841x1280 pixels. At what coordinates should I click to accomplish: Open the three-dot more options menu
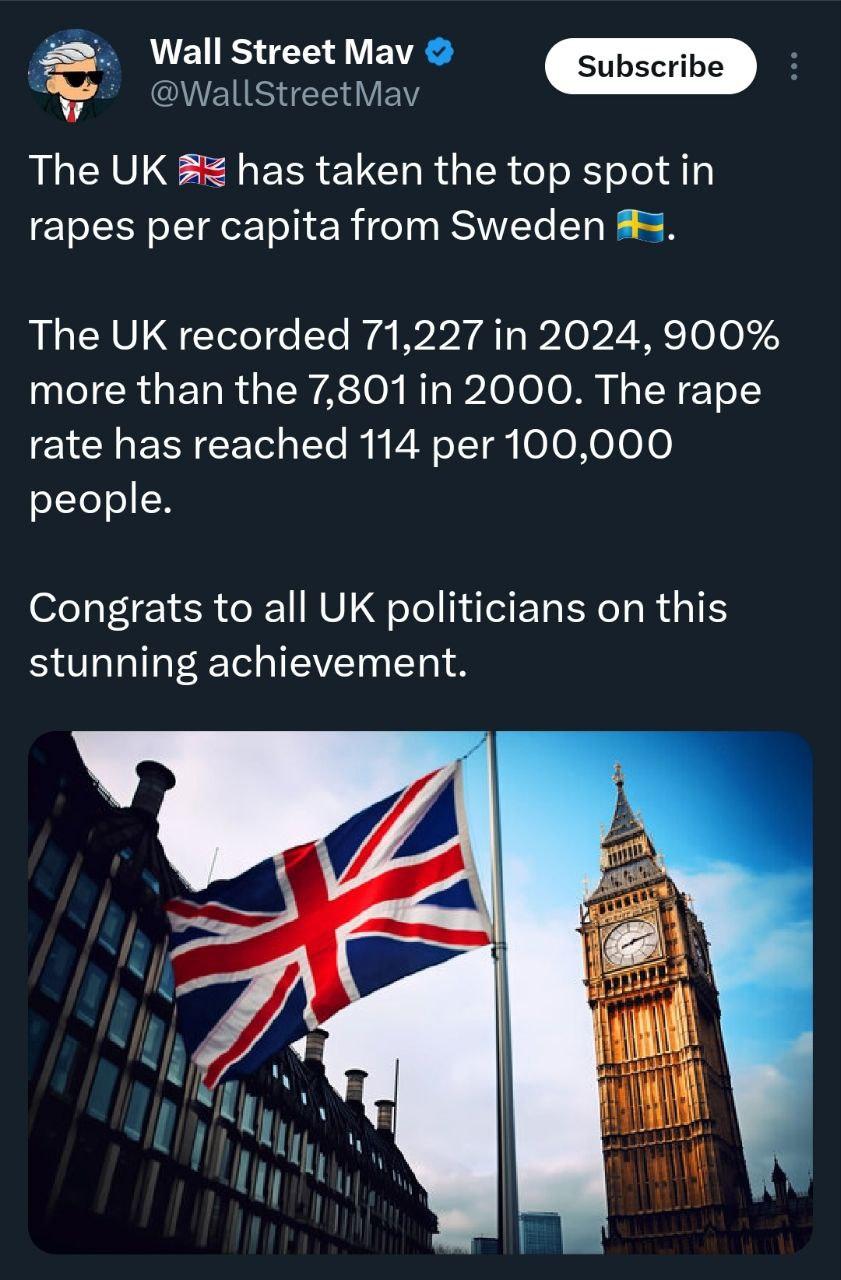(794, 67)
